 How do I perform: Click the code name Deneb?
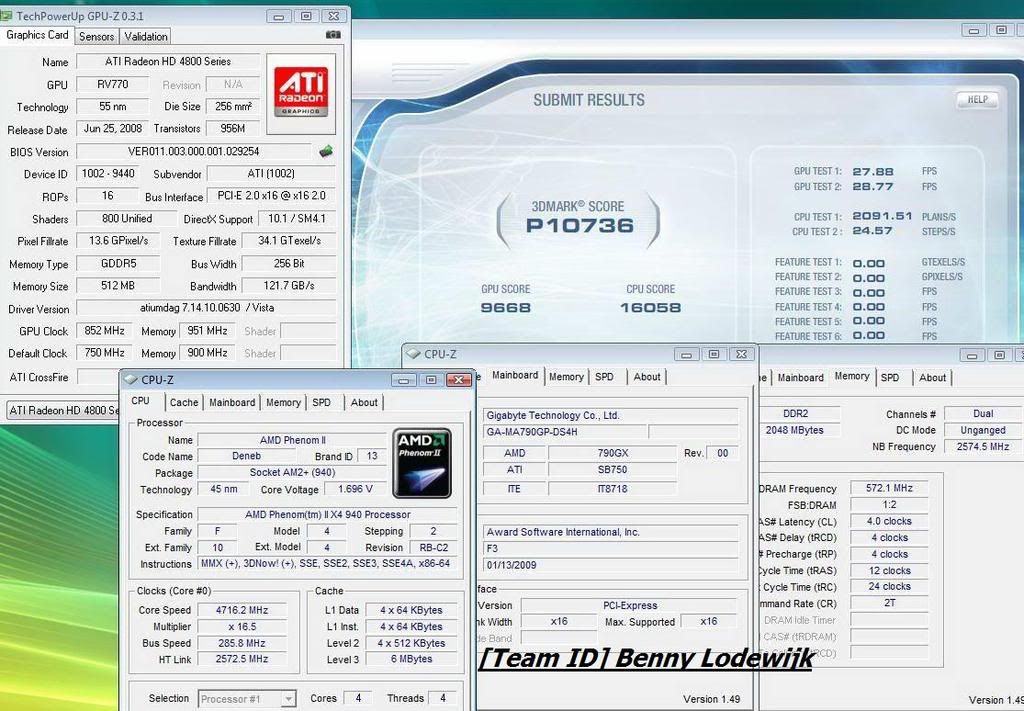[246, 456]
